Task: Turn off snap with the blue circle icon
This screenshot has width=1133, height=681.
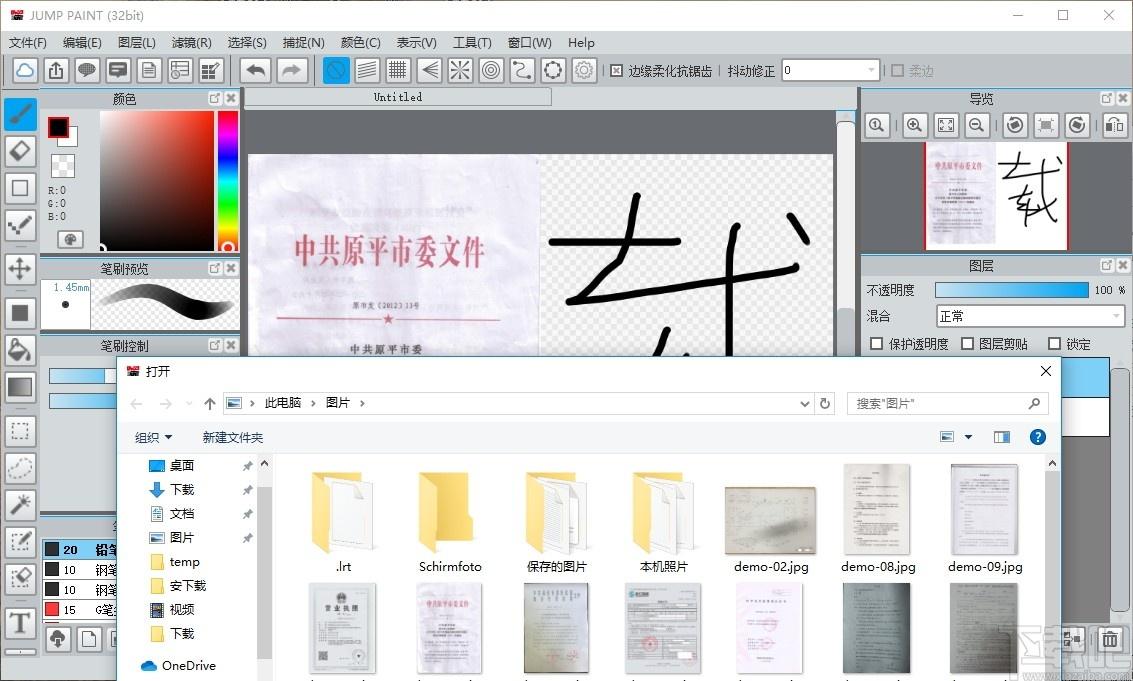Action: pyautogui.click(x=336, y=70)
